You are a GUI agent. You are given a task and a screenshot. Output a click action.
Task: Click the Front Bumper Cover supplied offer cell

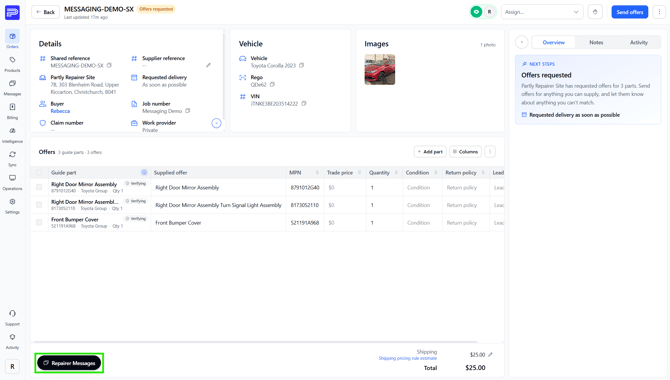coord(218,223)
